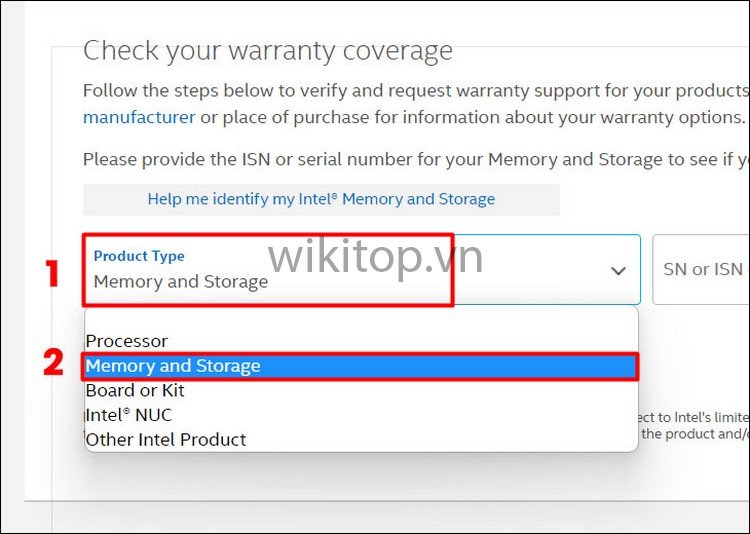Focus the SN or ISN input field
Image resolution: width=750 pixels, height=534 pixels.
pyautogui.click(x=703, y=270)
